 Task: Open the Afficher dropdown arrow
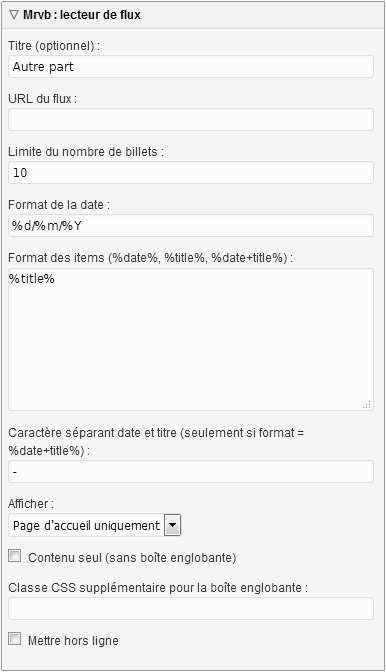click(x=172, y=525)
